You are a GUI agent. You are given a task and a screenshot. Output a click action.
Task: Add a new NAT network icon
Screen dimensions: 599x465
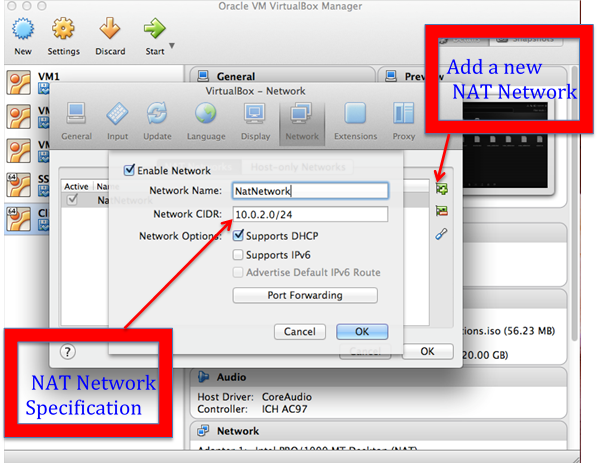[442, 189]
